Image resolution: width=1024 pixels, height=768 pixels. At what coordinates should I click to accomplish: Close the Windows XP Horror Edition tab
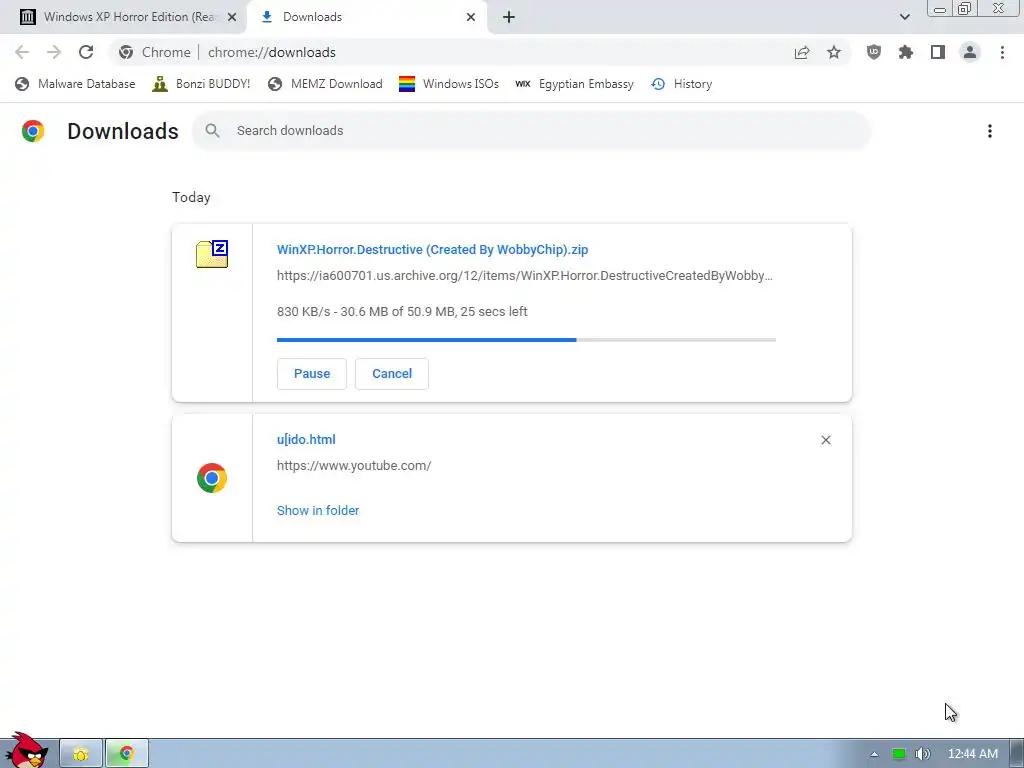232,17
